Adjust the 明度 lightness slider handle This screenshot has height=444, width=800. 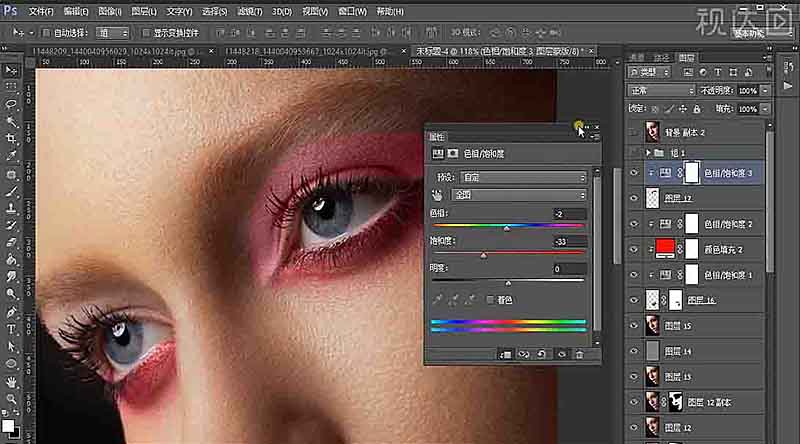coord(508,283)
